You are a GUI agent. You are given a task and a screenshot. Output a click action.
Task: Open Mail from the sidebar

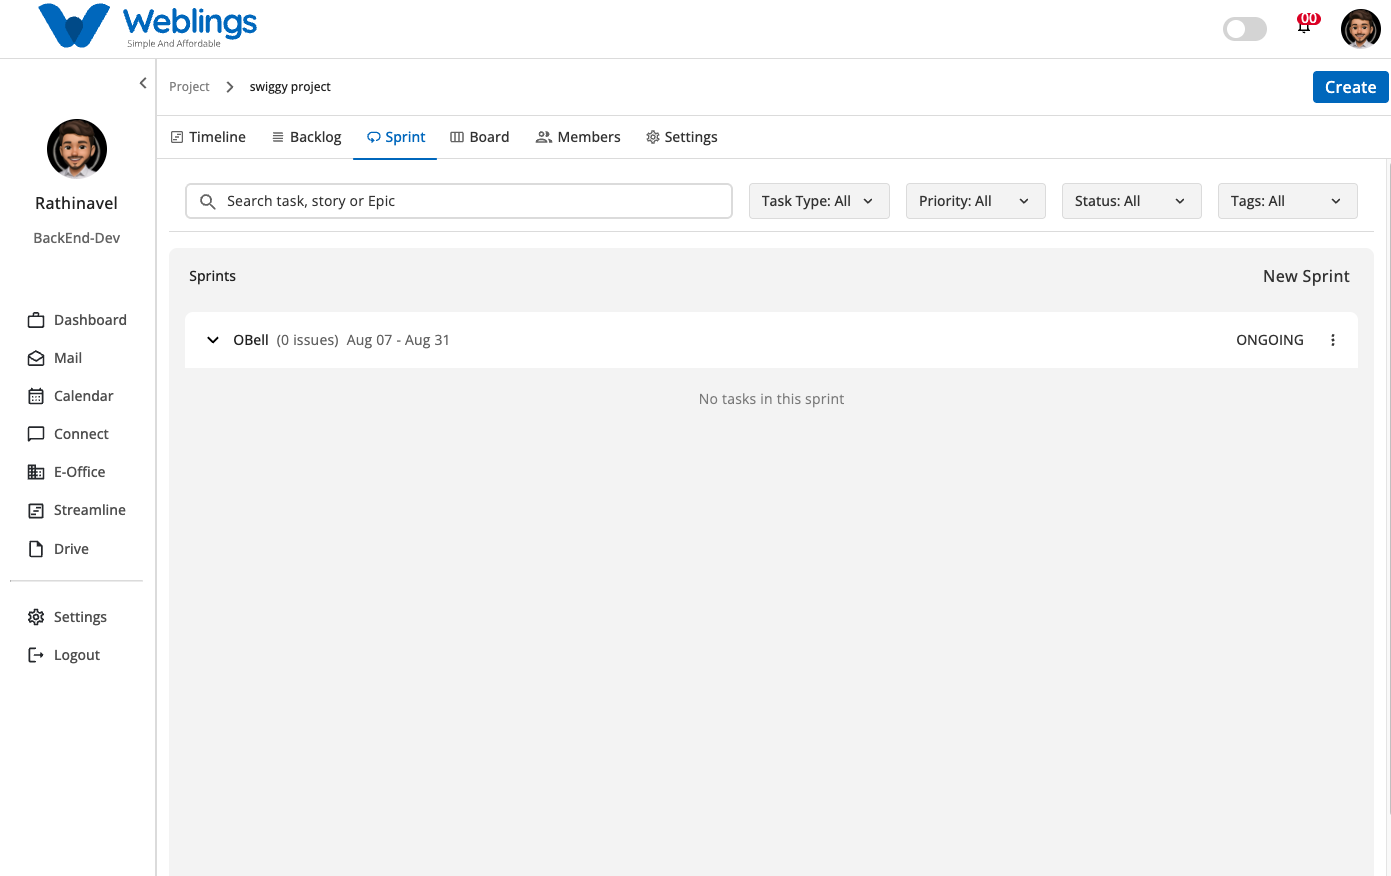55,358
